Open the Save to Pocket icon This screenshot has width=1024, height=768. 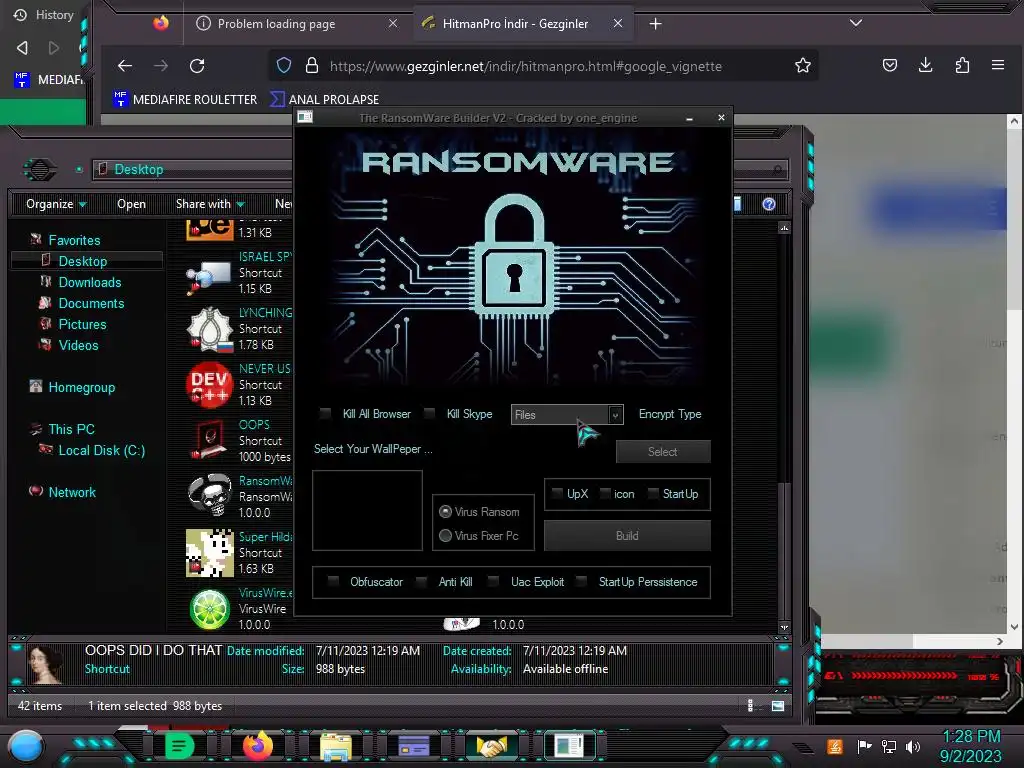tap(889, 65)
